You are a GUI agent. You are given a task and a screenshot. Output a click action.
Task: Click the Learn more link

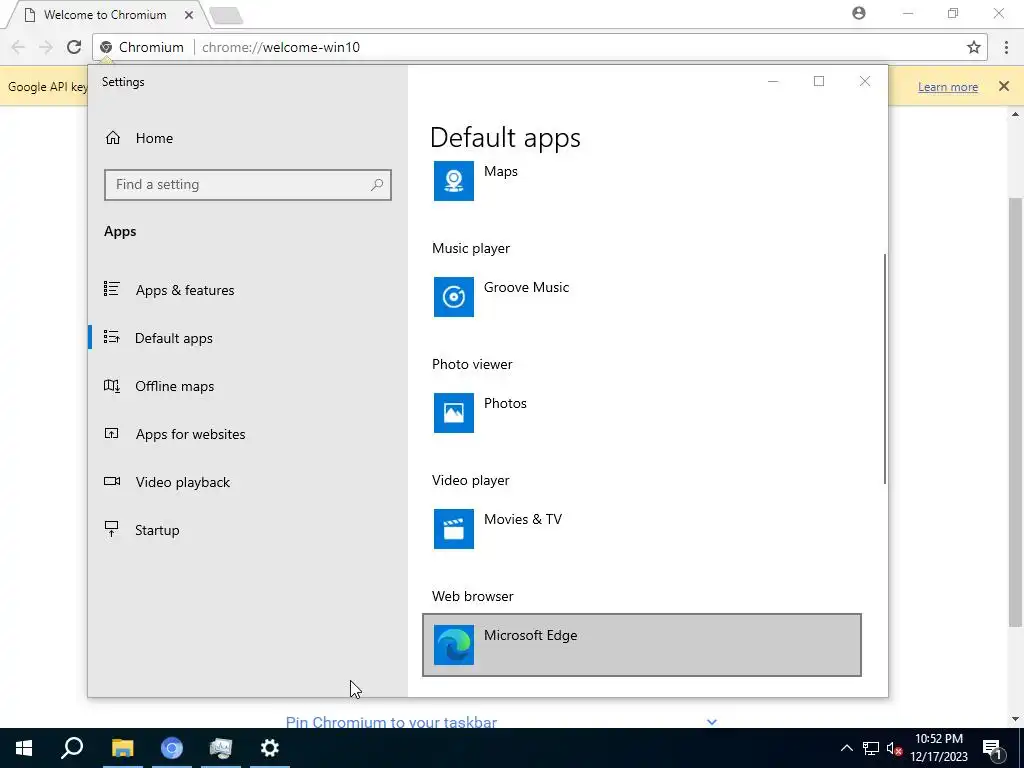pyautogui.click(x=948, y=87)
